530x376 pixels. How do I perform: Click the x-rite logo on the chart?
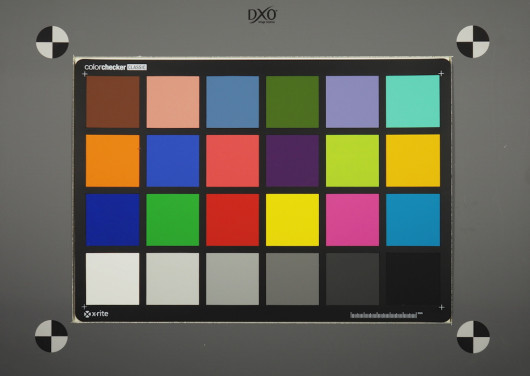pos(96,314)
